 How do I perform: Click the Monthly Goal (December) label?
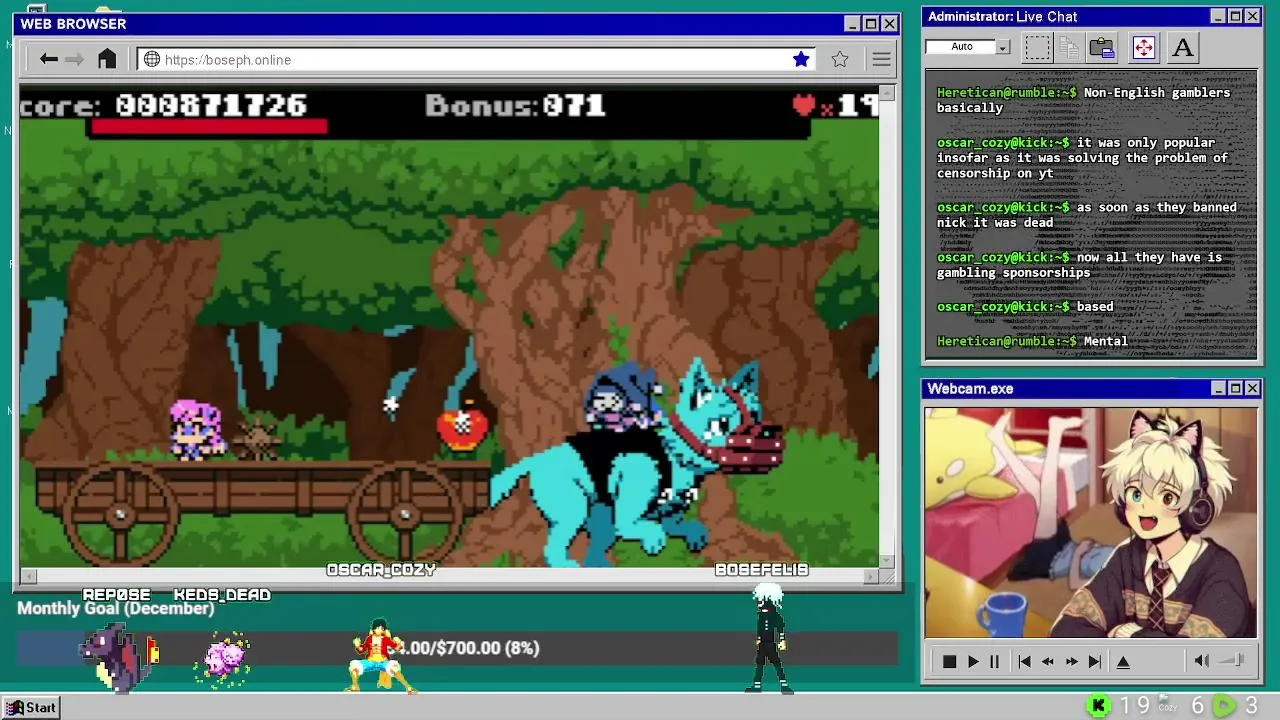115,608
